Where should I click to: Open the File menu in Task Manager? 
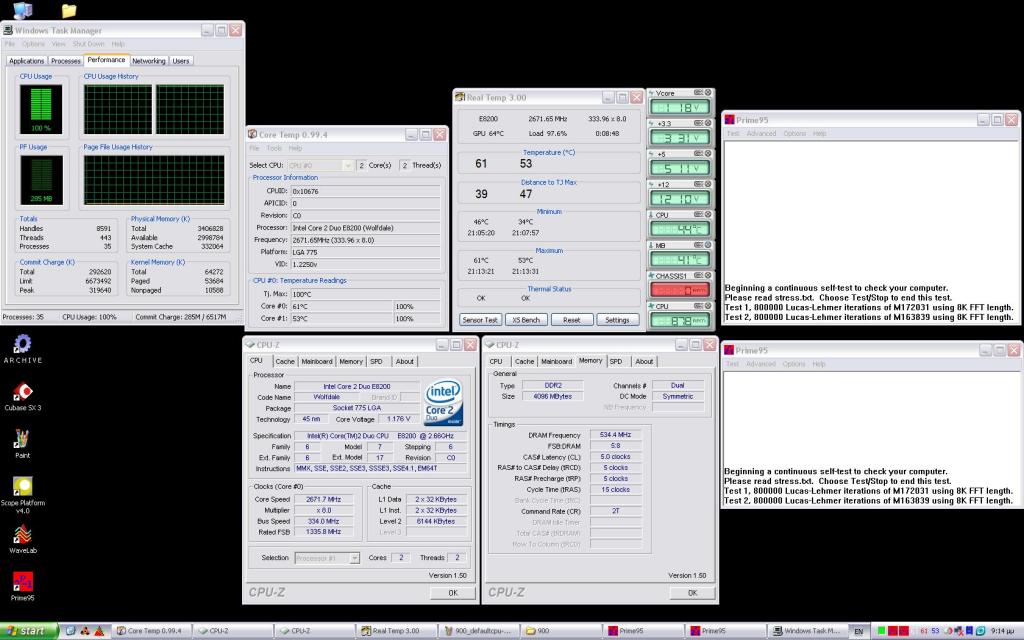pyautogui.click(x=10, y=44)
